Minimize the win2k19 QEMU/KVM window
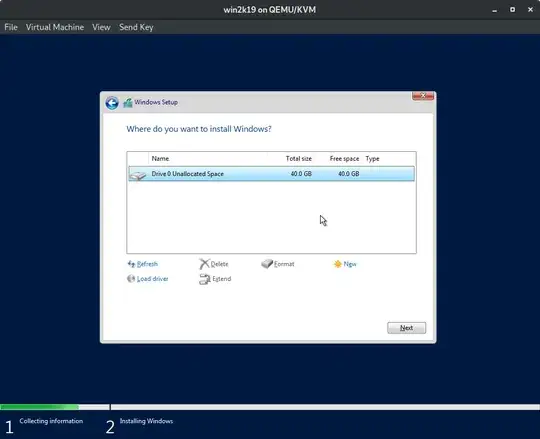This screenshot has width=540, height=439. [495, 10]
